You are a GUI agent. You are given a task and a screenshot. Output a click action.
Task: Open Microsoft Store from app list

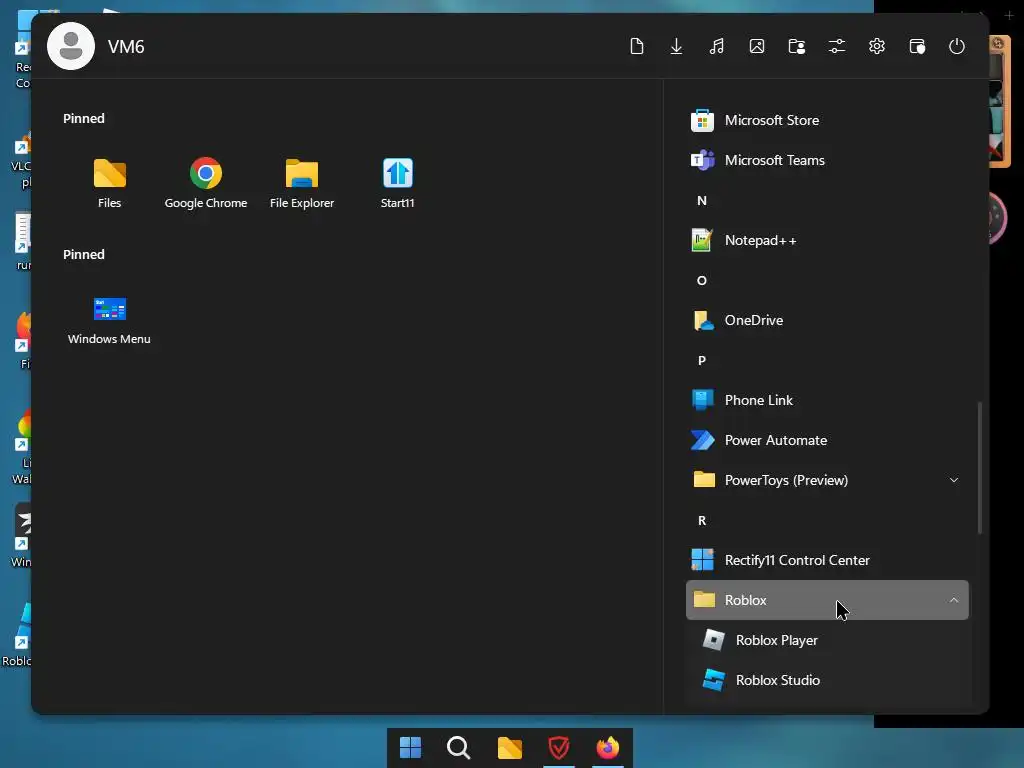coord(827,120)
